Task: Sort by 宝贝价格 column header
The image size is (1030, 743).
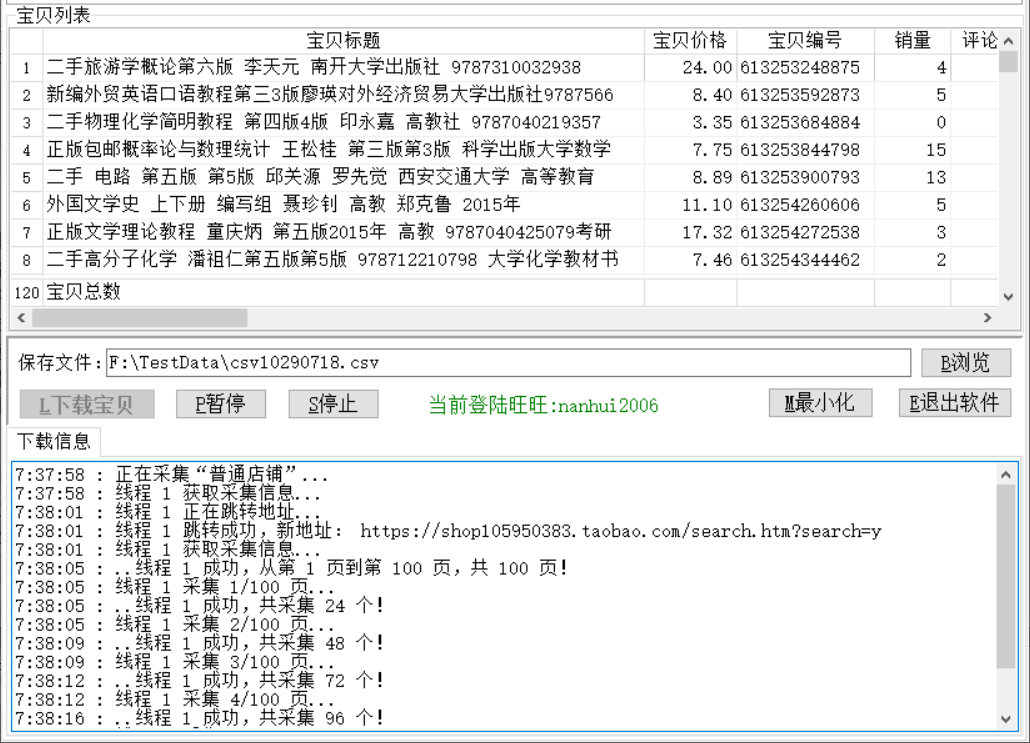Action: 690,41
